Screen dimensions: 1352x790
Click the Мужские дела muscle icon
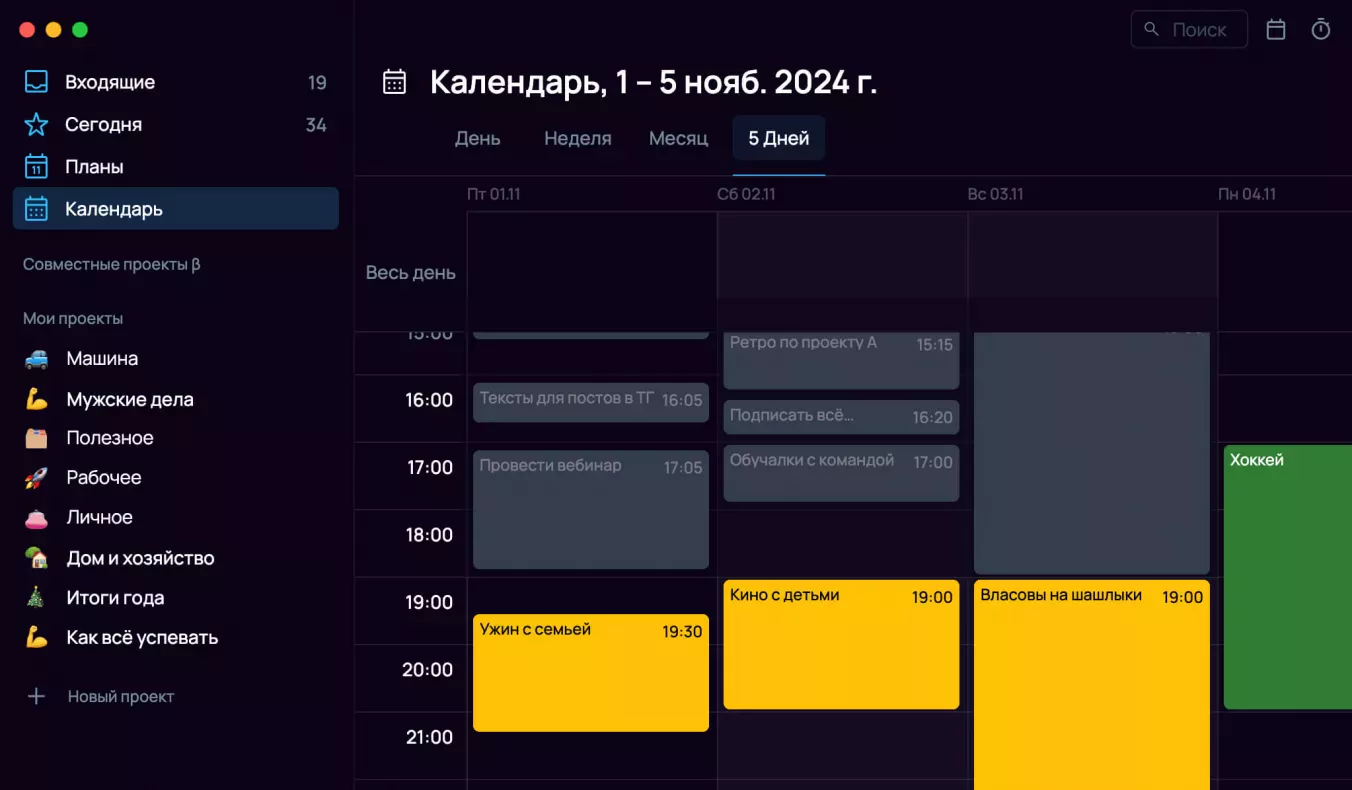tap(36, 399)
